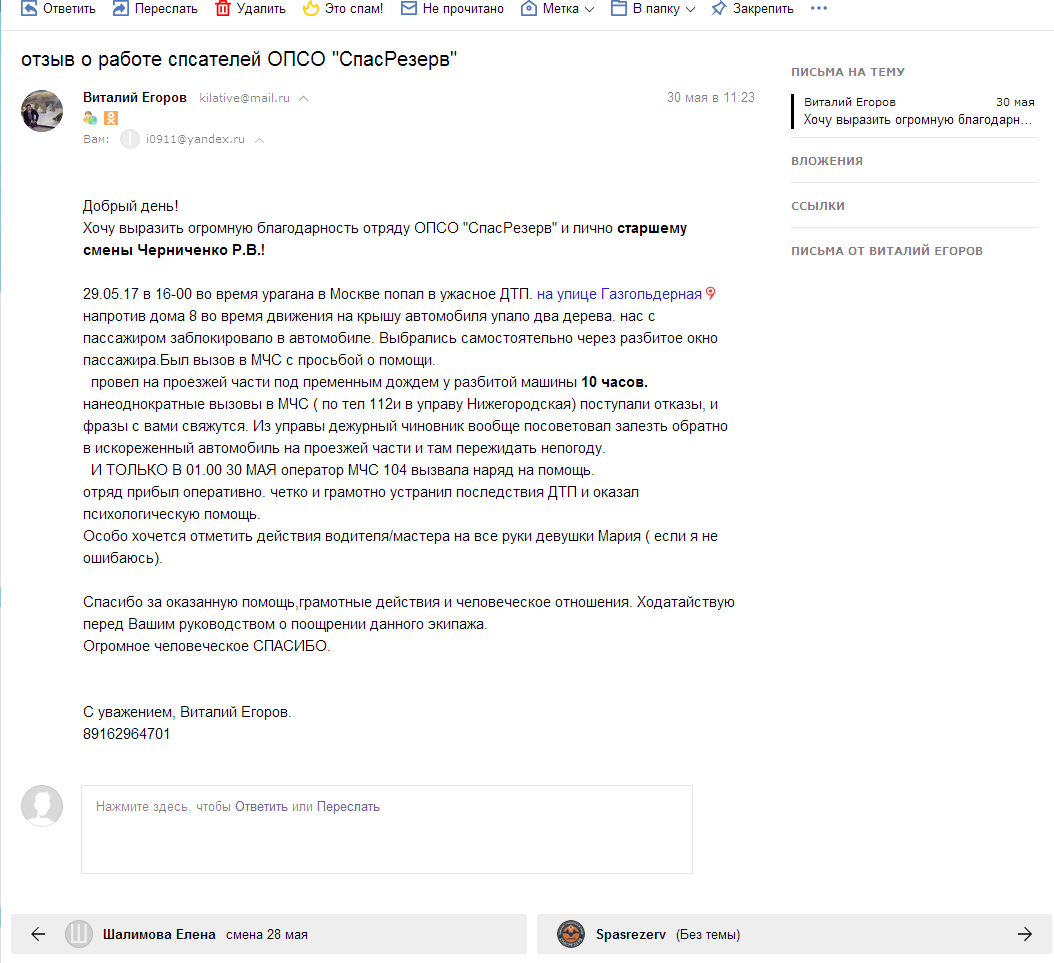Click the Переслать forward icon
The height and width of the screenshot is (963, 1054).
tap(121, 9)
